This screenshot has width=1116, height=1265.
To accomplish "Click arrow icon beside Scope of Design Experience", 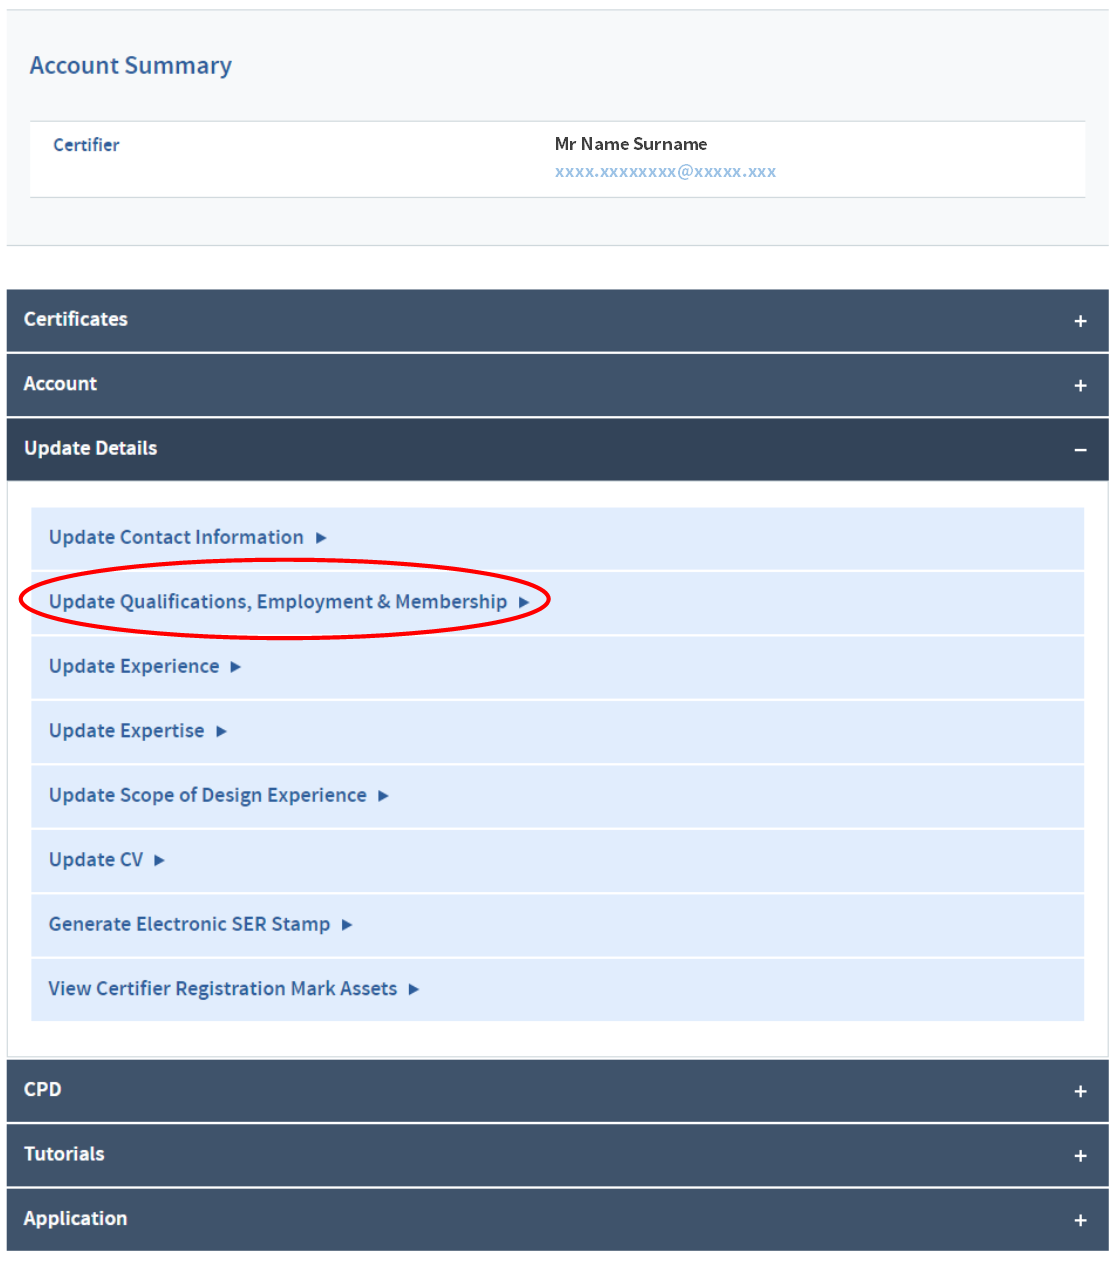I will [x=383, y=796].
